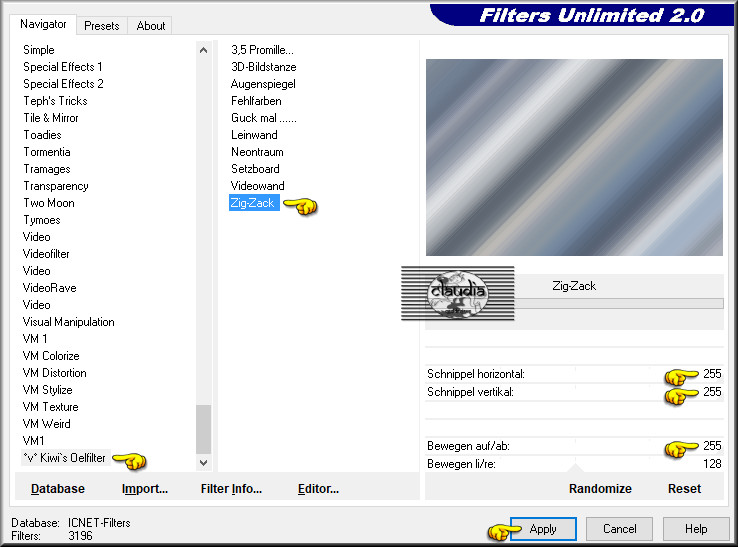738x547 pixels.
Task: Open the About tab
Action: pos(151,26)
